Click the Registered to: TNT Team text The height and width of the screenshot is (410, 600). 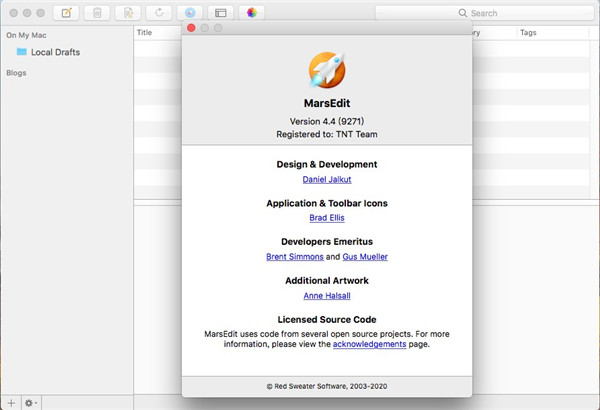(x=327, y=134)
